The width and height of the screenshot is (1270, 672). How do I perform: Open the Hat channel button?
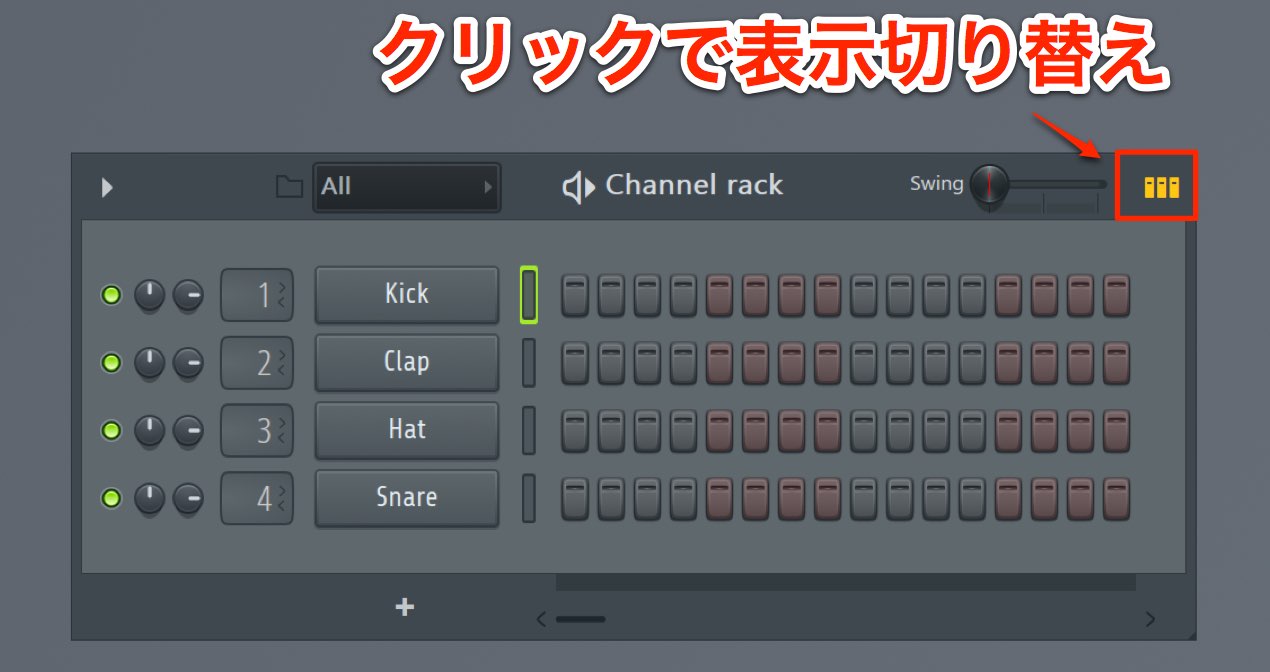coord(407,430)
